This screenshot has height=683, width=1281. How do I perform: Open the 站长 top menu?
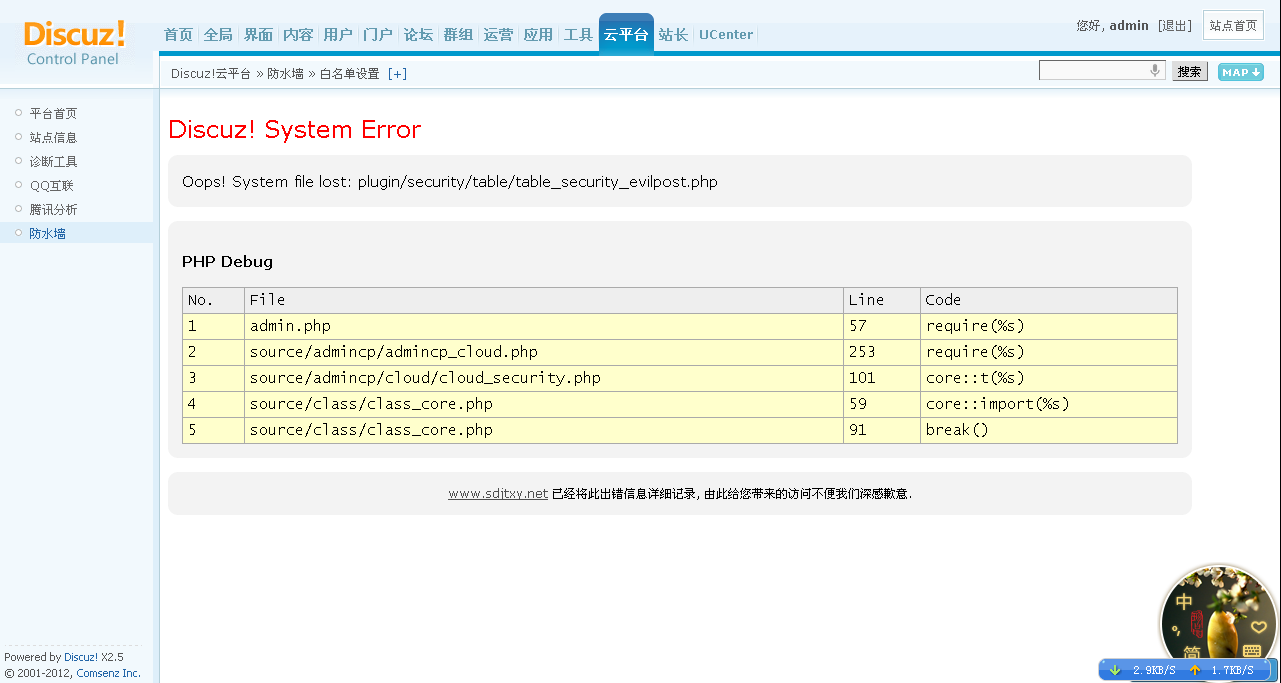tap(673, 35)
